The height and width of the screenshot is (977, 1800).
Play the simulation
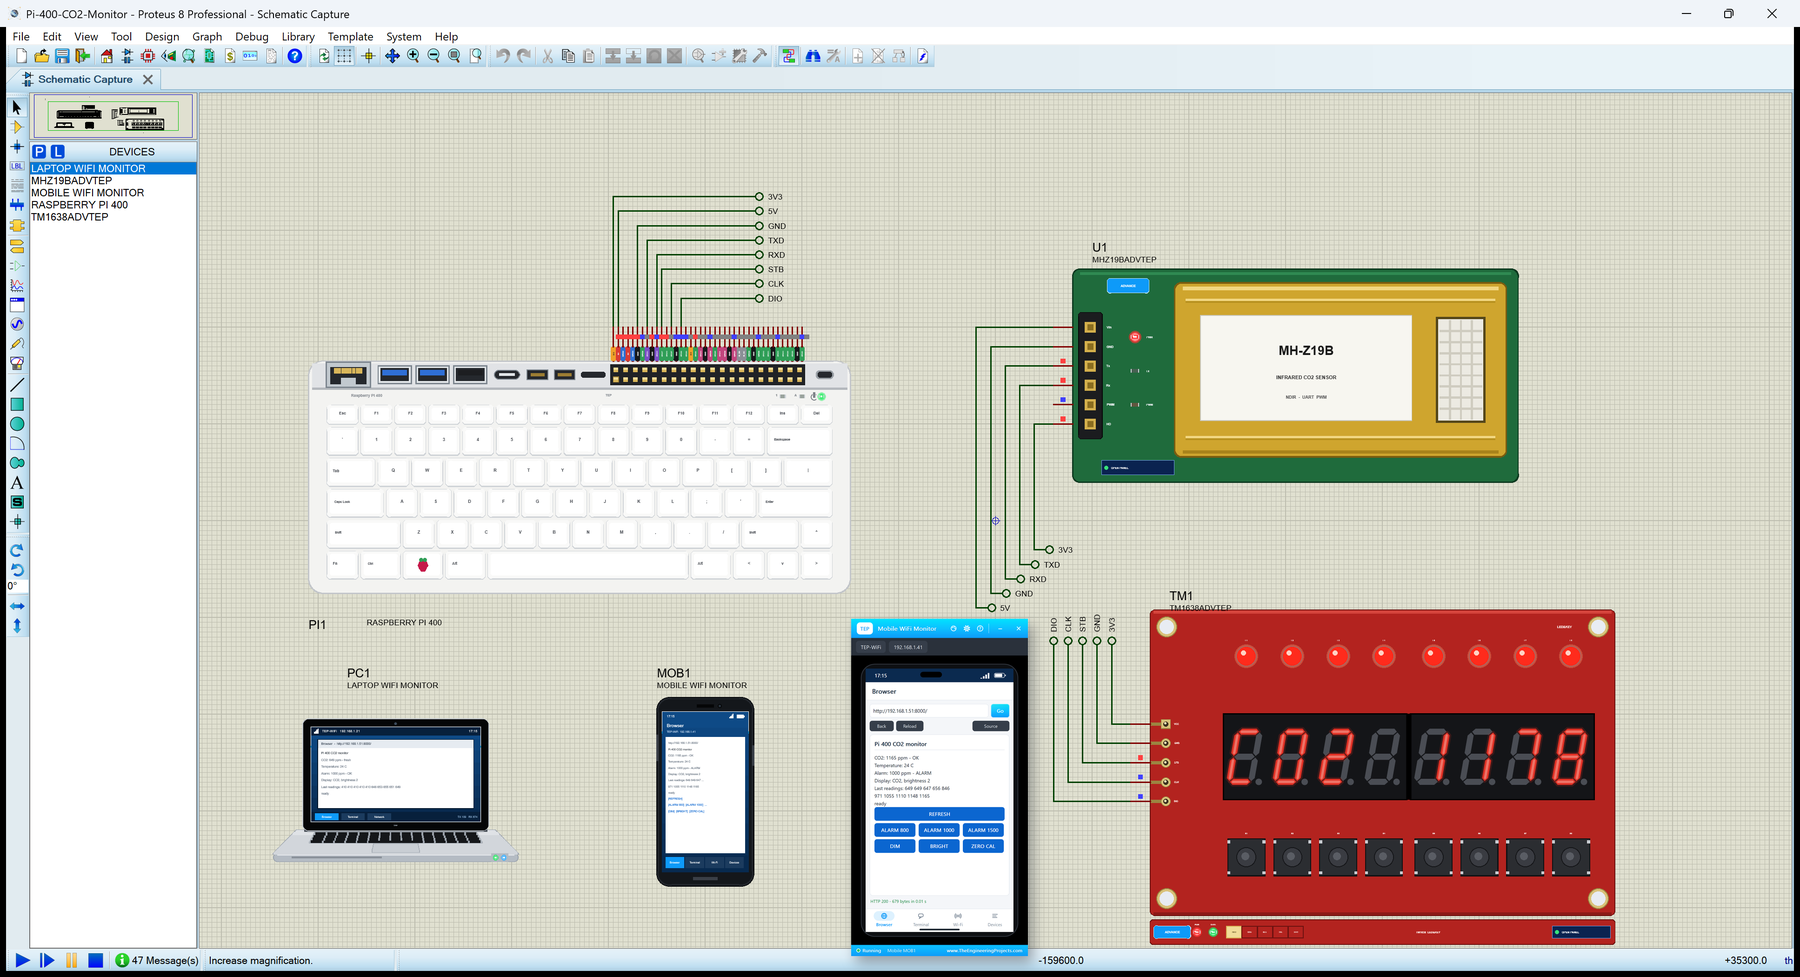(x=22, y=960)
